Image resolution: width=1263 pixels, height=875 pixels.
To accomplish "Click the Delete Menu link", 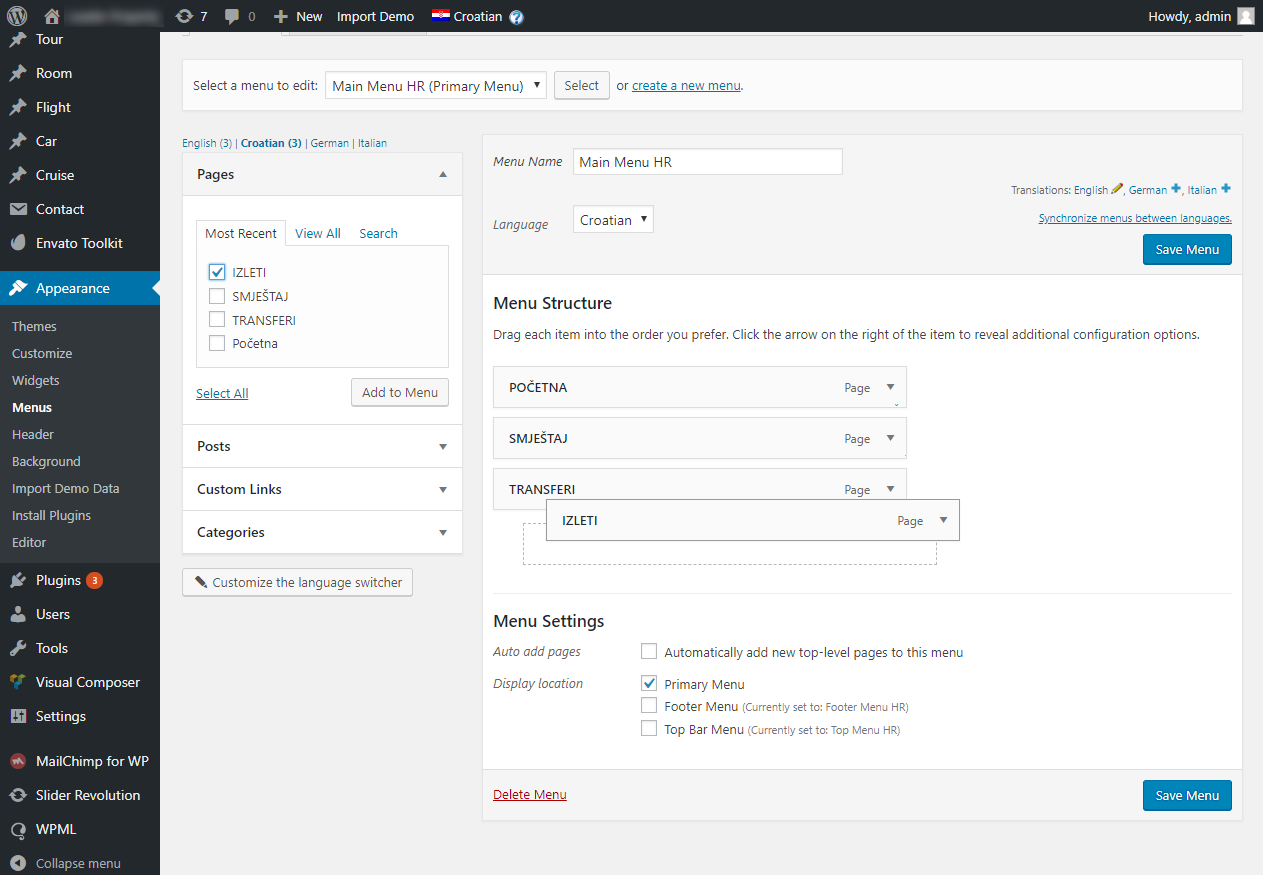I will pos(530,795).
